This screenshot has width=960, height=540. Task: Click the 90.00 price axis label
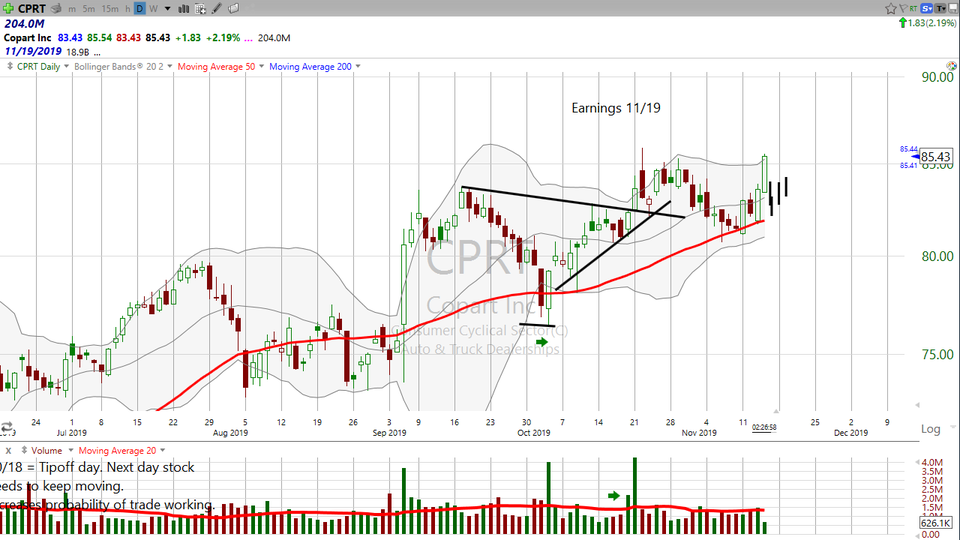(x=937, y=77)
